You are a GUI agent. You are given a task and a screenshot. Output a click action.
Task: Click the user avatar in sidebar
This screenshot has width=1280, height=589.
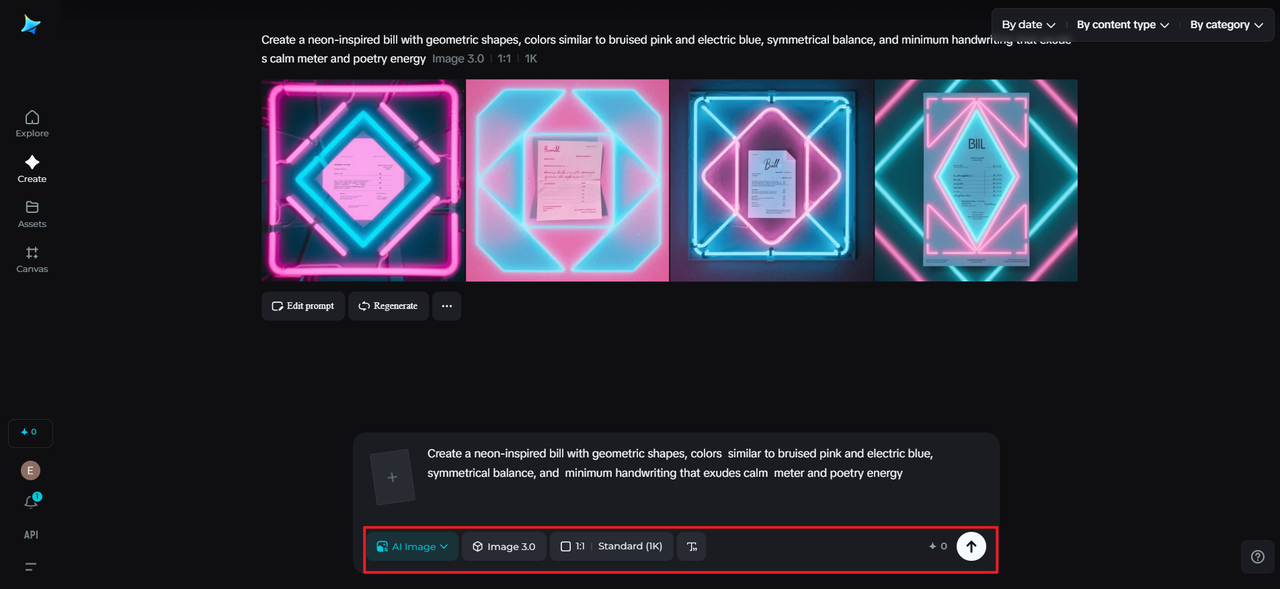(31, 471)
